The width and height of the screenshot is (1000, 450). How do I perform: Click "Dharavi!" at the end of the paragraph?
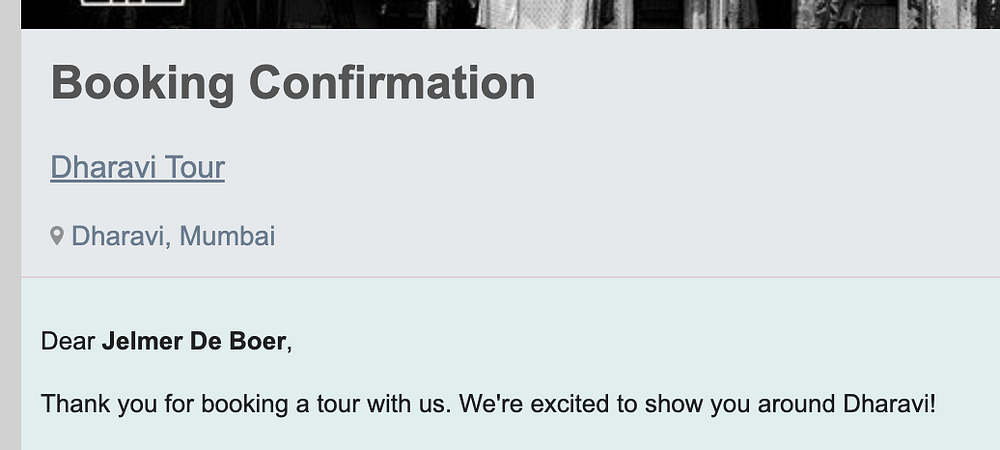[x=889, y=404]
